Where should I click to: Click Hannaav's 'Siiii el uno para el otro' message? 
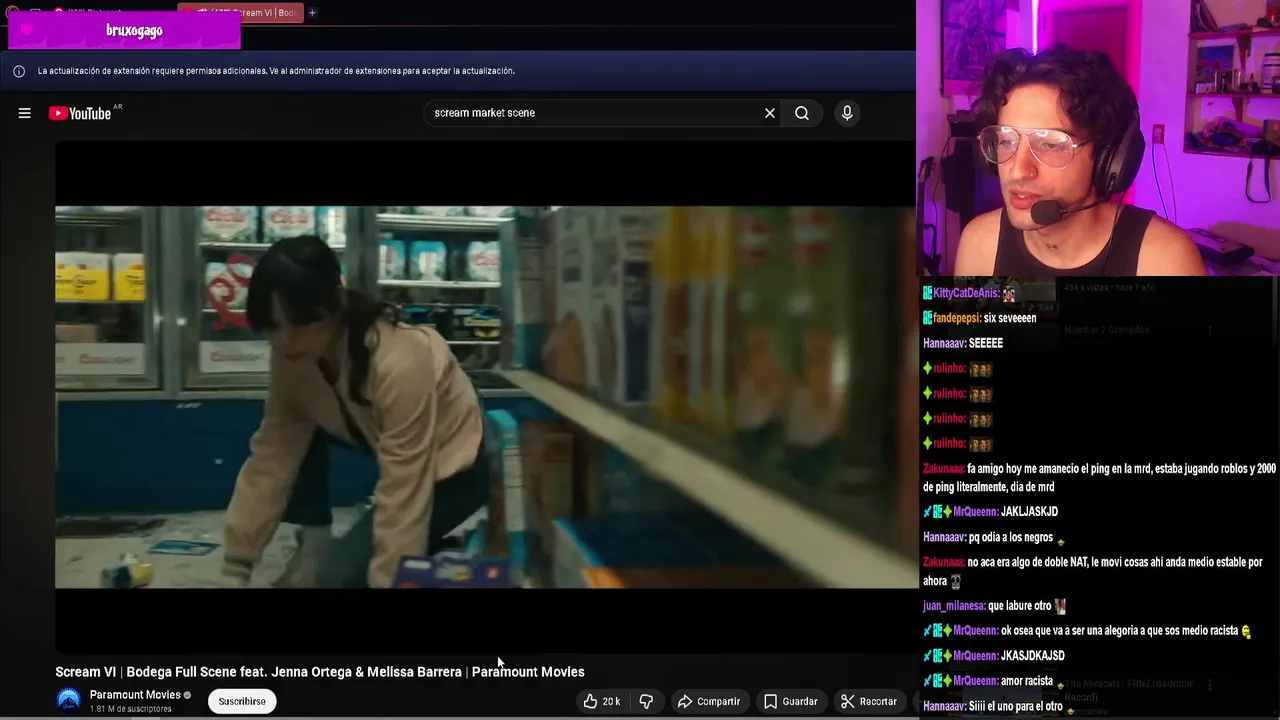click(1016, 706)
